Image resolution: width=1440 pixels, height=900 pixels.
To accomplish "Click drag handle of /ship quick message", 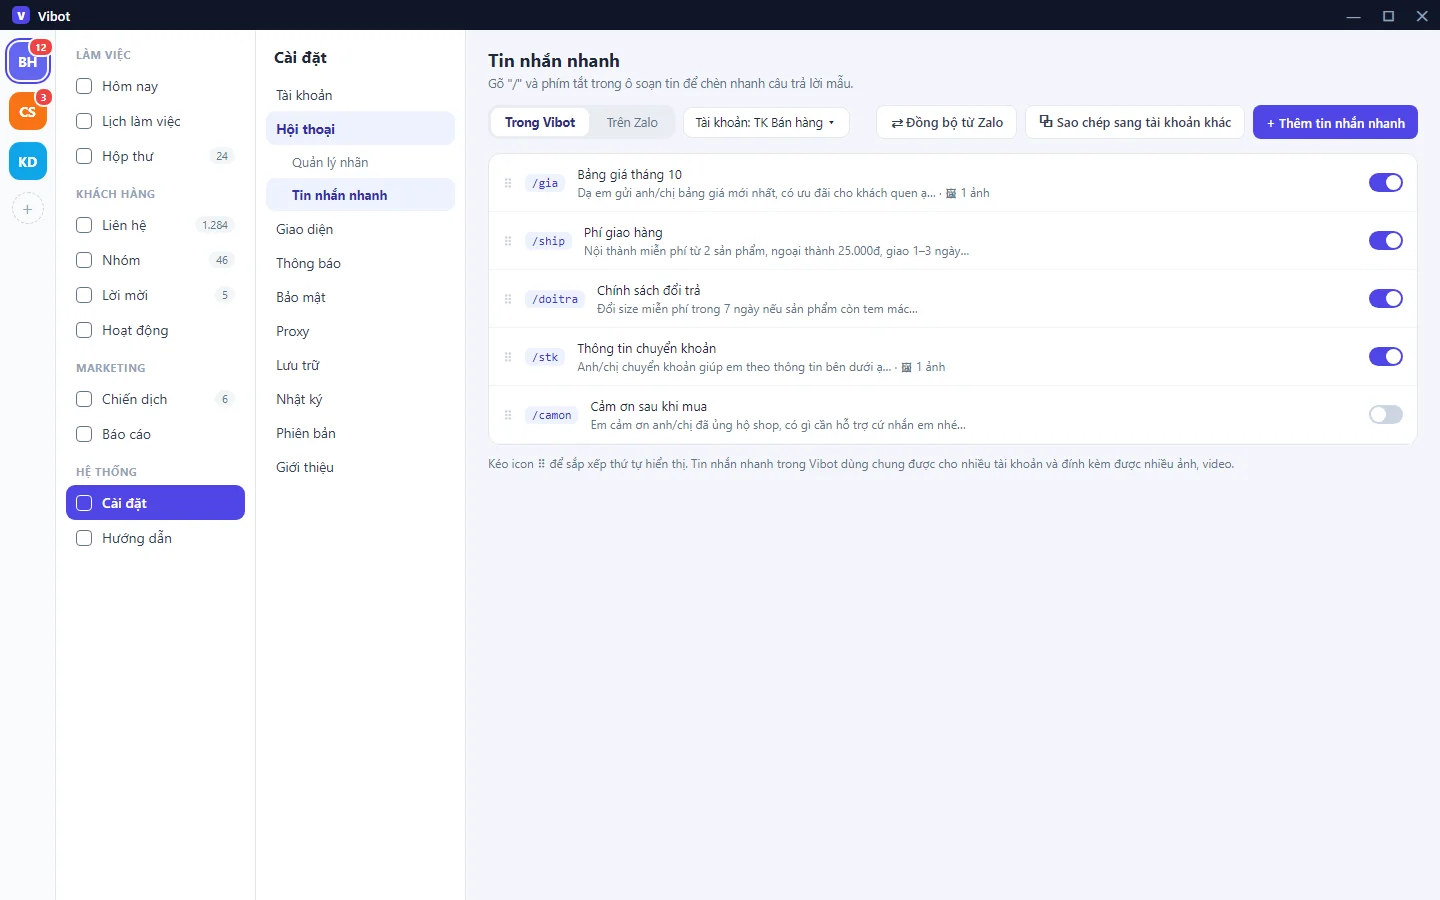I will click(x=508, y=241).
